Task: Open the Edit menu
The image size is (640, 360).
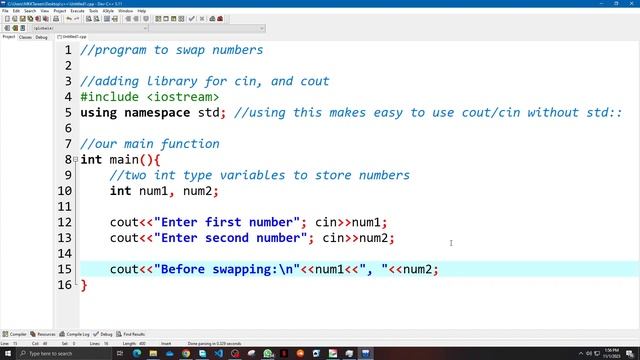Action: [16, 11]
